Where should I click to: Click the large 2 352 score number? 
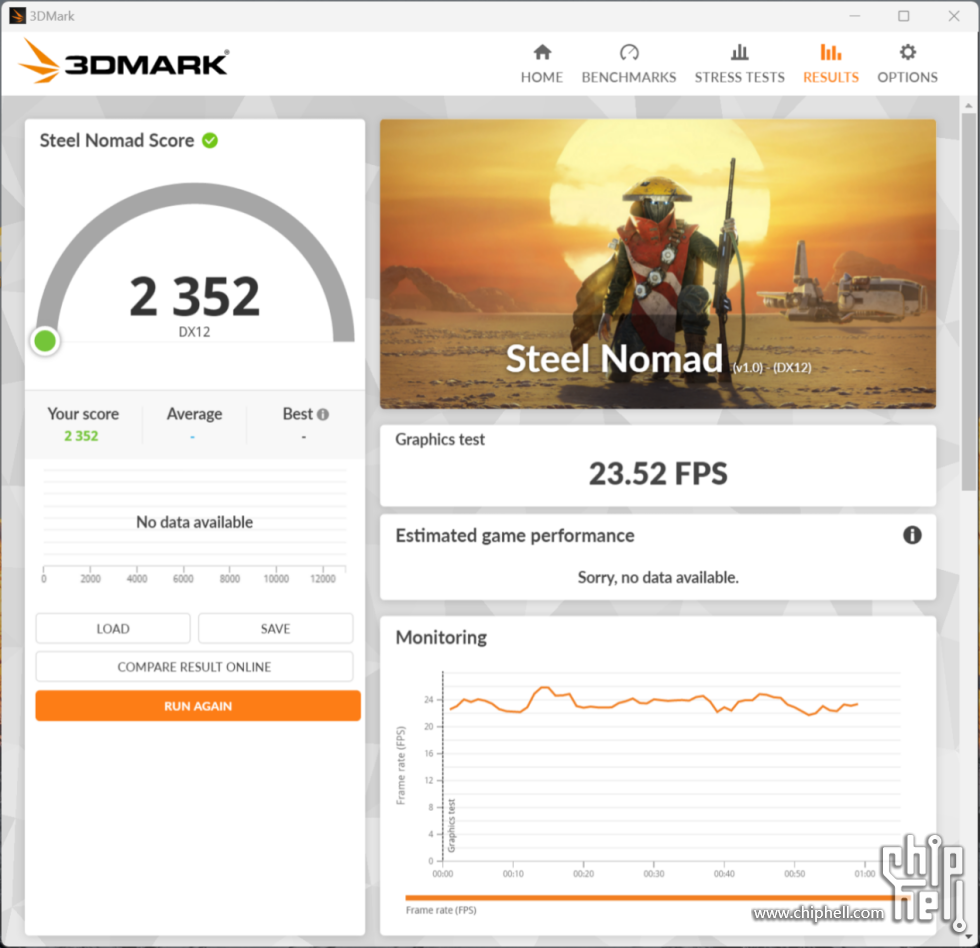(x=194, y=296)
